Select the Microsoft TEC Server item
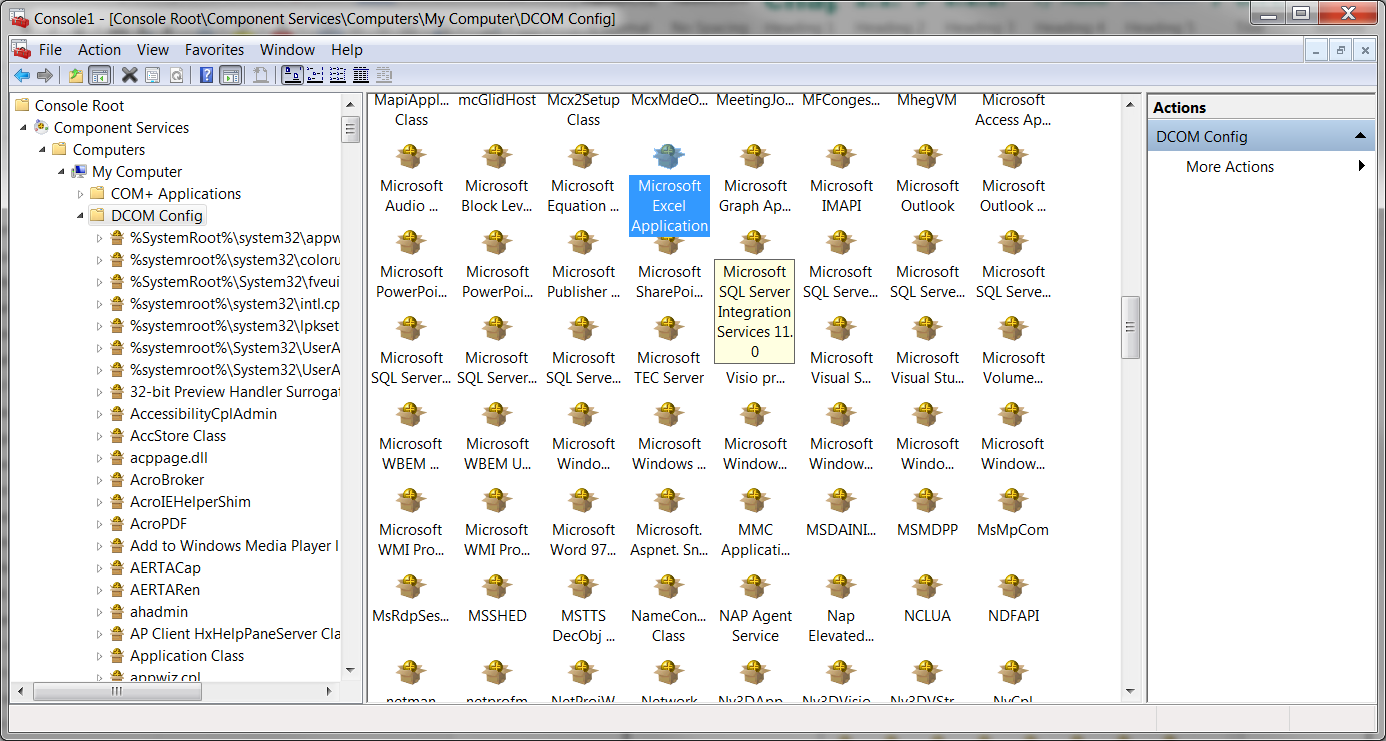Viewport: 1386px width, 741px height. click(669, 350)
